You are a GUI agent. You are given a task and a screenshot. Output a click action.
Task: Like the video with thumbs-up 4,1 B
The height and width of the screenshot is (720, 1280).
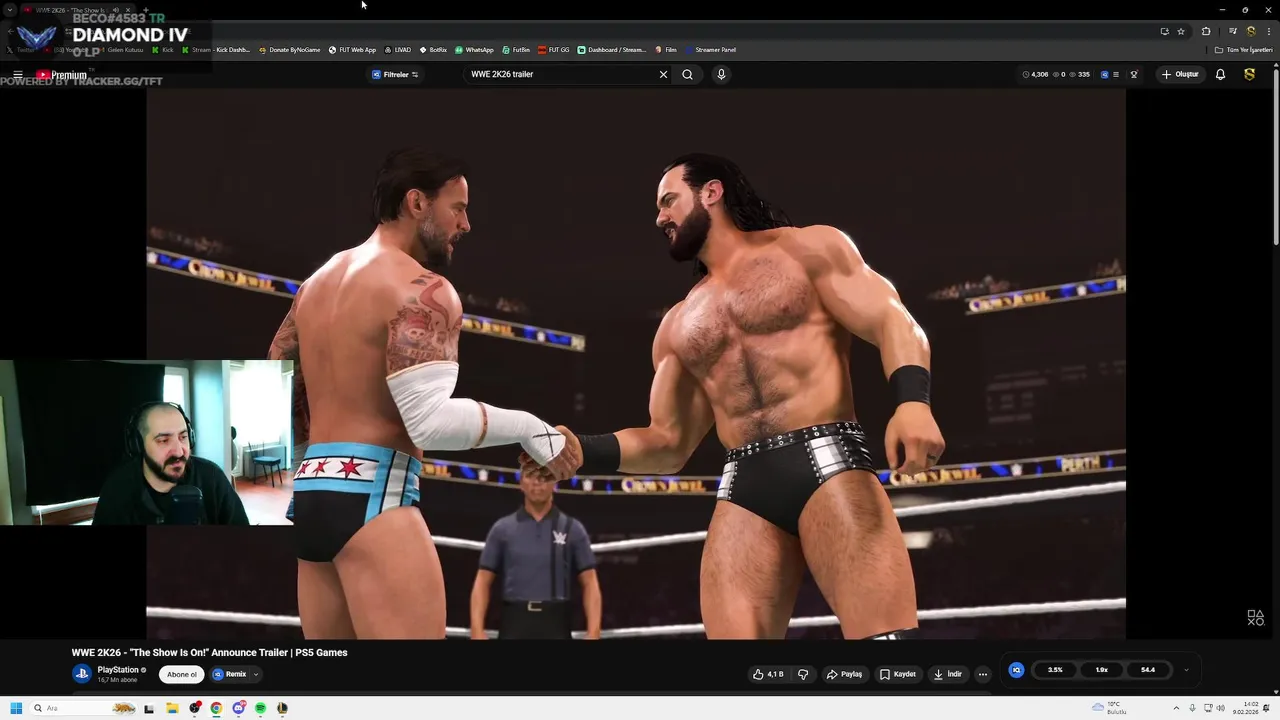(768, 674)
